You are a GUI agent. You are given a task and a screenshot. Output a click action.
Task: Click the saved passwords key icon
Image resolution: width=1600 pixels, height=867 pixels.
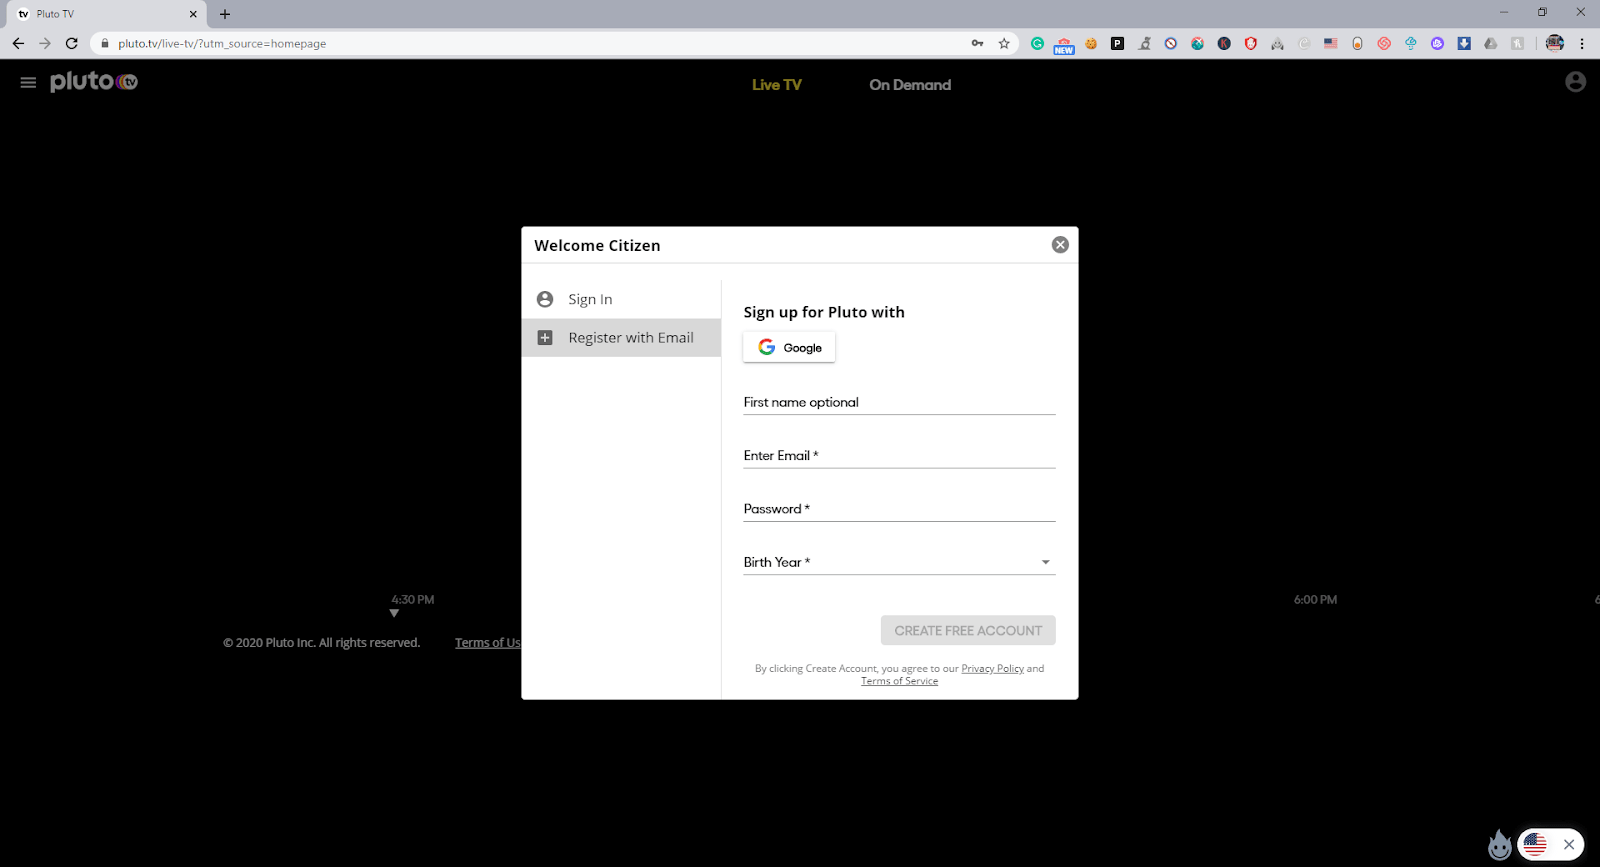[x=977, y=43]
